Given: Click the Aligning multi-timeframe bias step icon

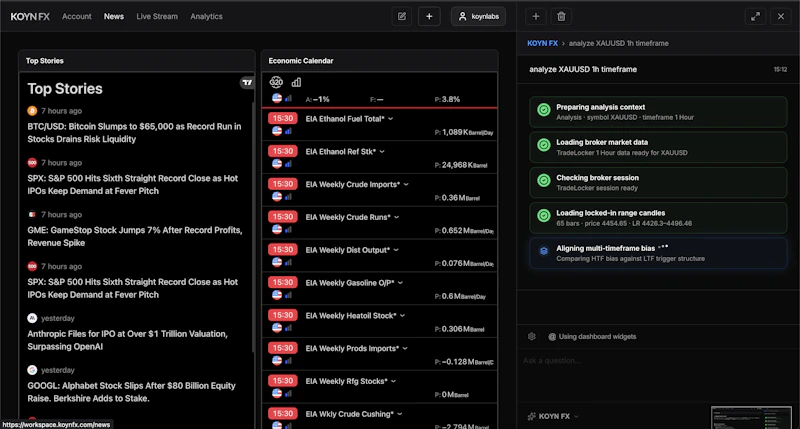Looking at the screenshot, I should (x=544, y=250).
